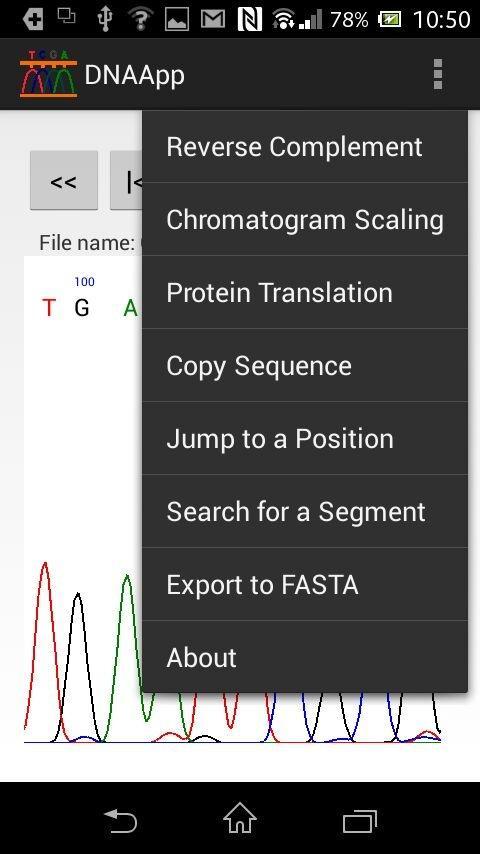Tap the DNAApp chromatogram logo

pos(48,74)
